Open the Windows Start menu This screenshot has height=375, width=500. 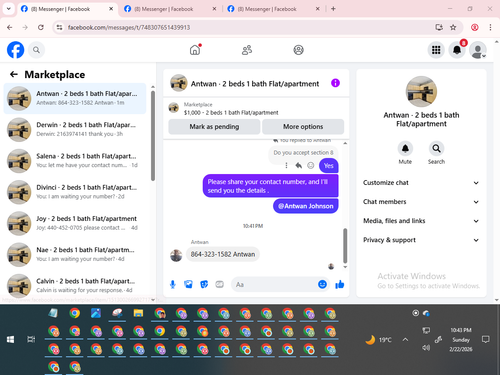coord(10,339)
